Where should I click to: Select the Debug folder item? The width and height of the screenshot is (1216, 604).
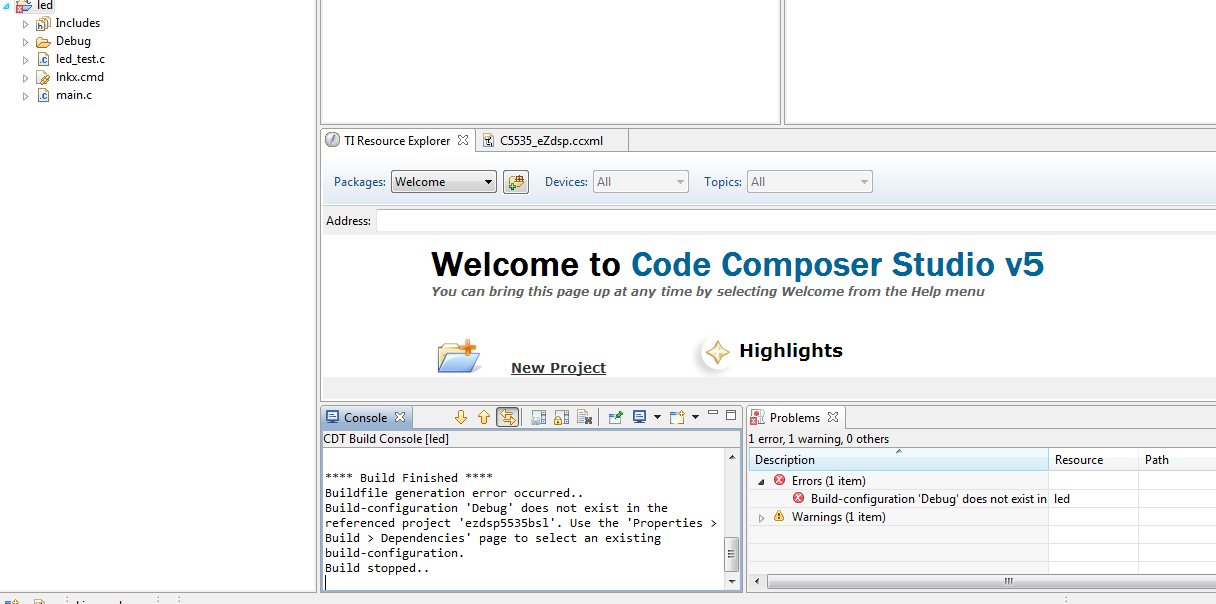73,41
